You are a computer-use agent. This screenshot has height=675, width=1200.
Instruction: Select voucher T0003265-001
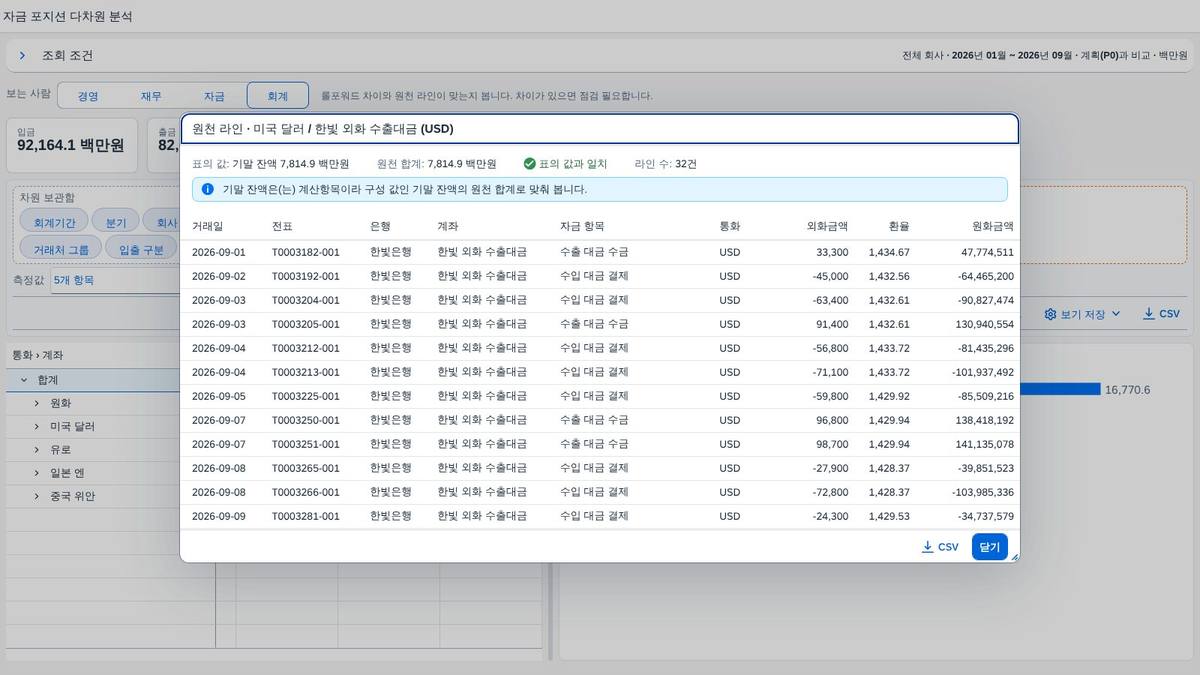point(305,468)
